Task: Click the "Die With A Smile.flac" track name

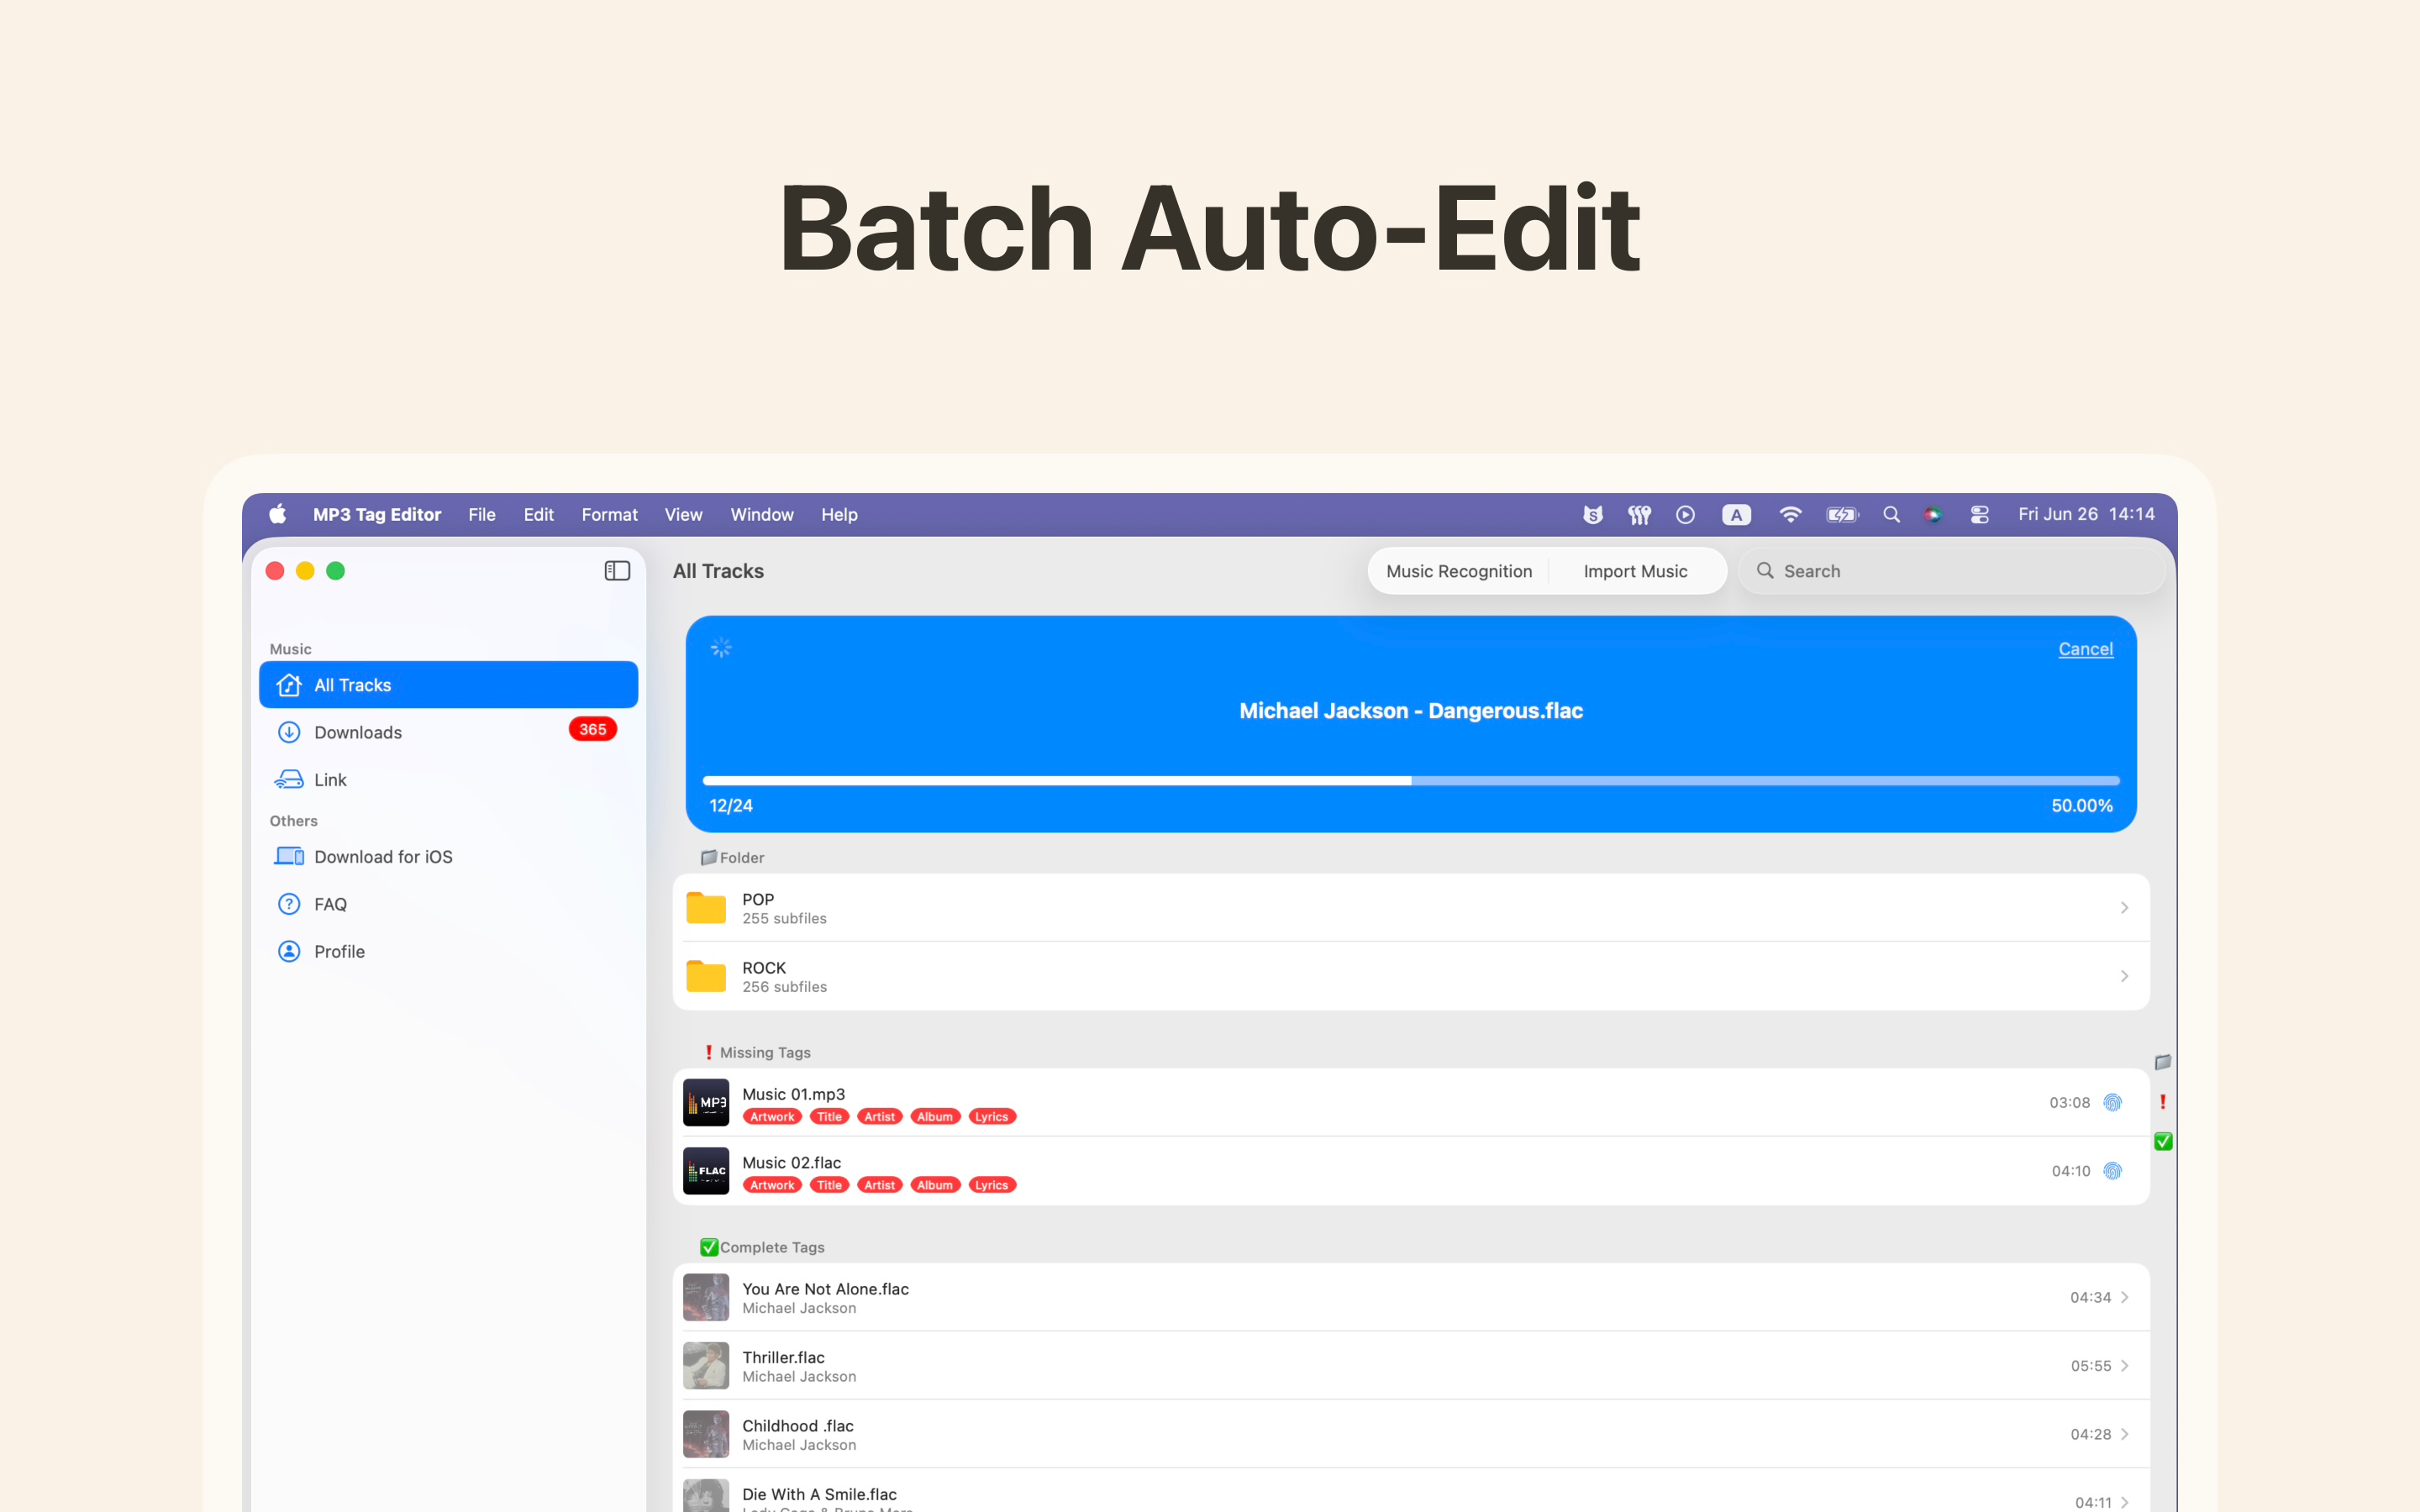Action: coord(819,1494)
